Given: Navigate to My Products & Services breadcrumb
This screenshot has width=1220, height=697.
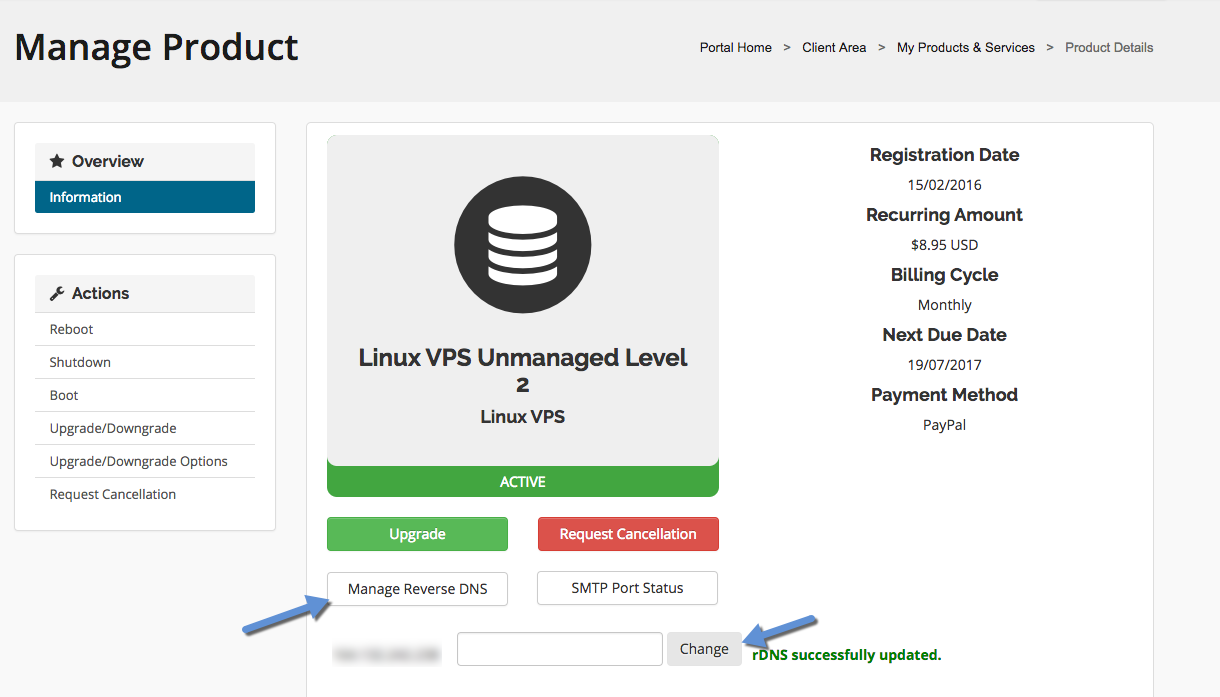Looking at the screenshot, I should pyautogui.click(x=965, y=47).
